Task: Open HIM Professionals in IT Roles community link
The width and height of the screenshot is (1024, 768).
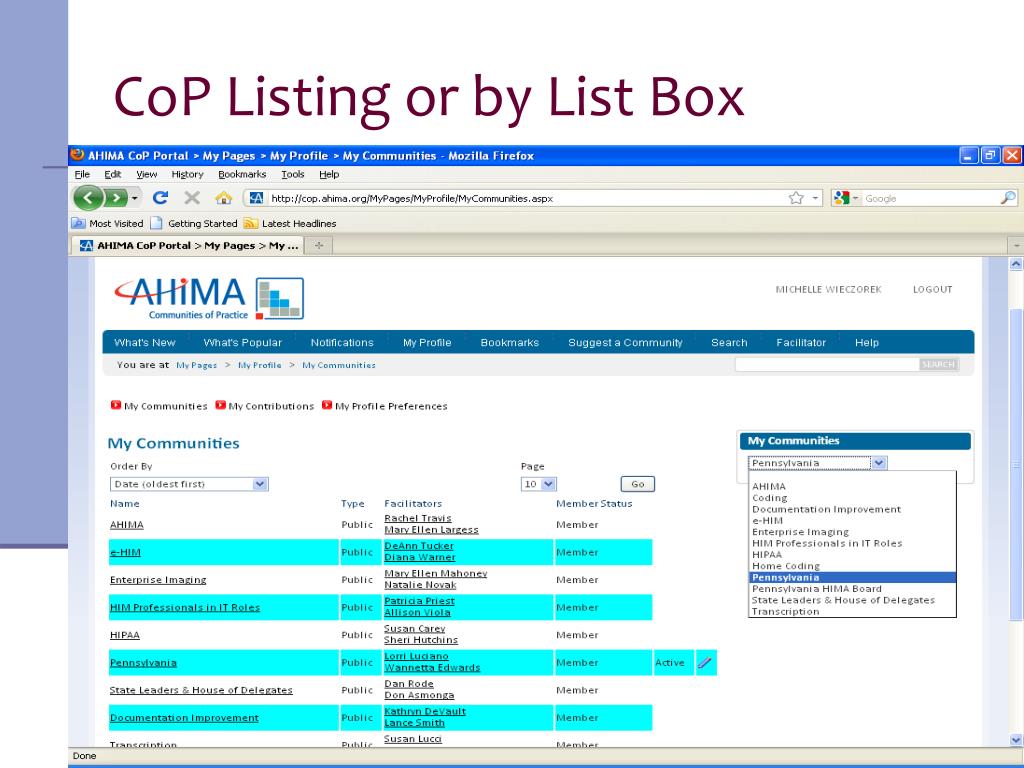Action: click(x=185, y=607)
